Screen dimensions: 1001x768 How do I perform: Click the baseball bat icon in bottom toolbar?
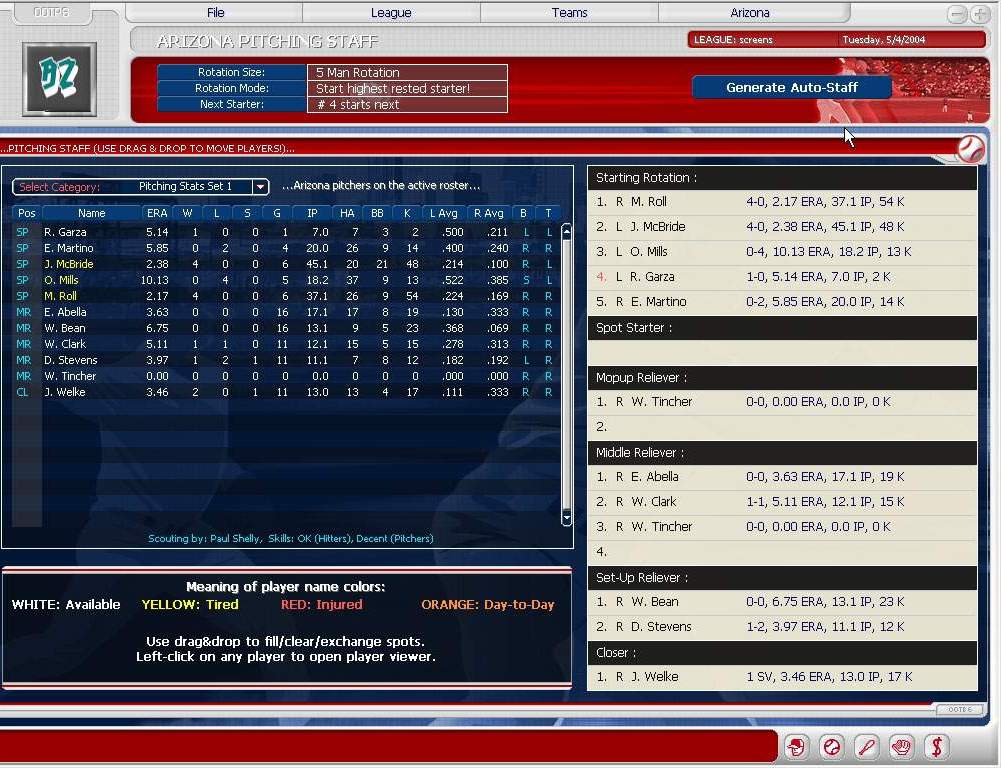[866, 746]
